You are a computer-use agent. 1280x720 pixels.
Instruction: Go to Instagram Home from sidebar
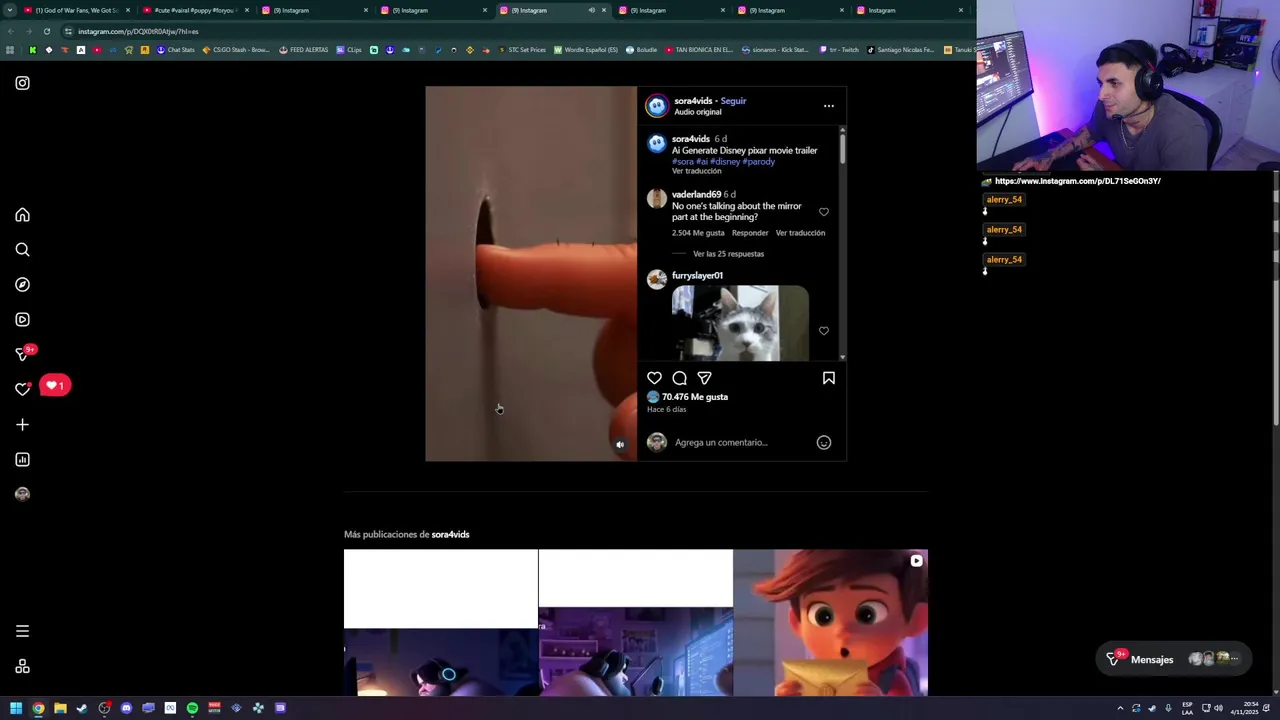[22, 215]
